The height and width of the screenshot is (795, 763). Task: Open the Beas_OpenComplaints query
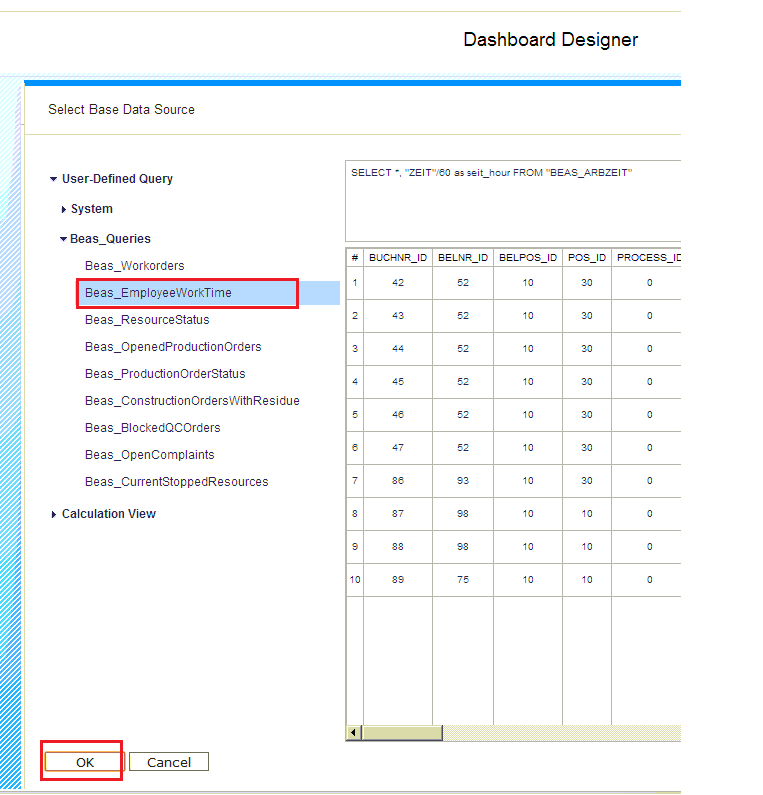[x=149, y=455]
